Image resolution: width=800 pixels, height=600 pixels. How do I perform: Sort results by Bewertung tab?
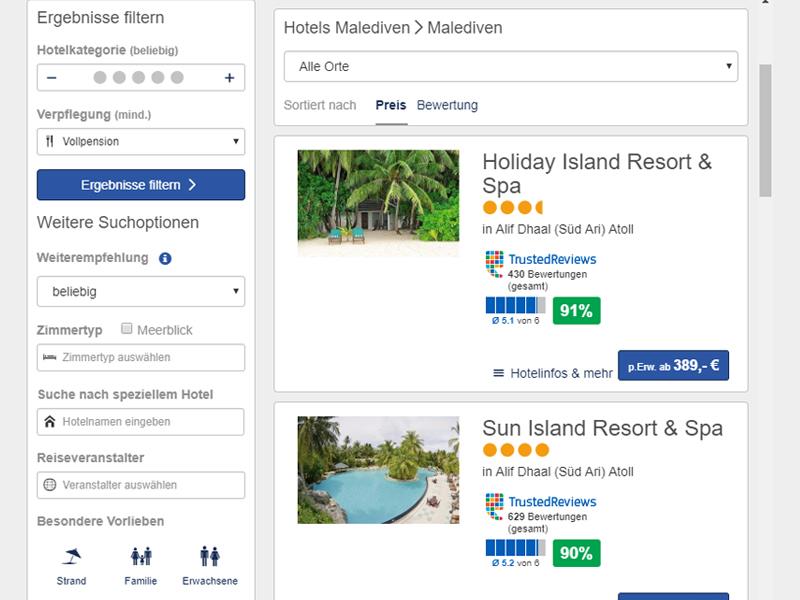[447, 105]
